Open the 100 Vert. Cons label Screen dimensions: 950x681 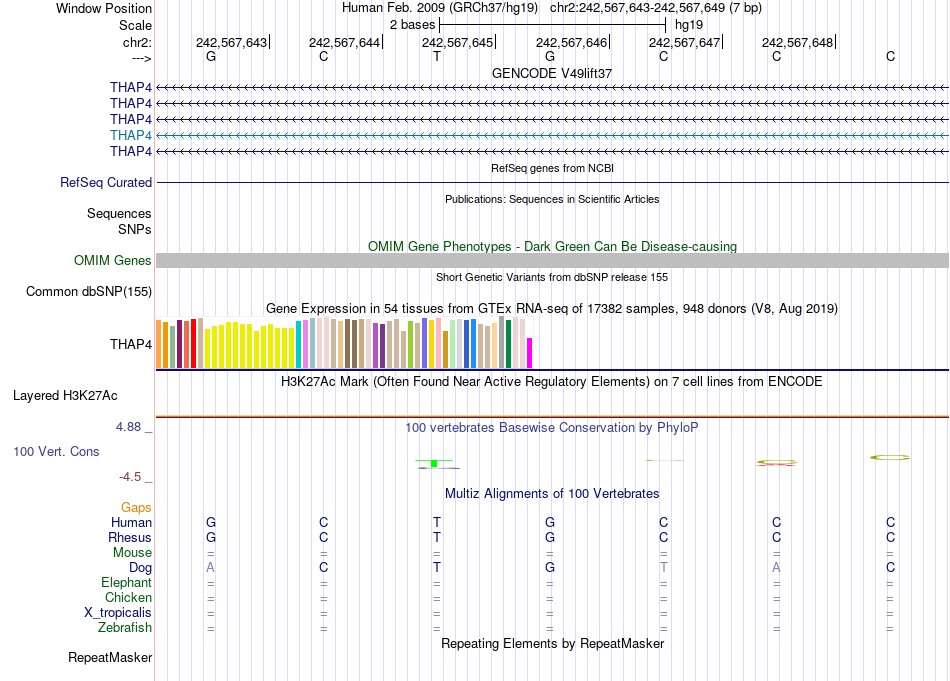coord(56,451)
